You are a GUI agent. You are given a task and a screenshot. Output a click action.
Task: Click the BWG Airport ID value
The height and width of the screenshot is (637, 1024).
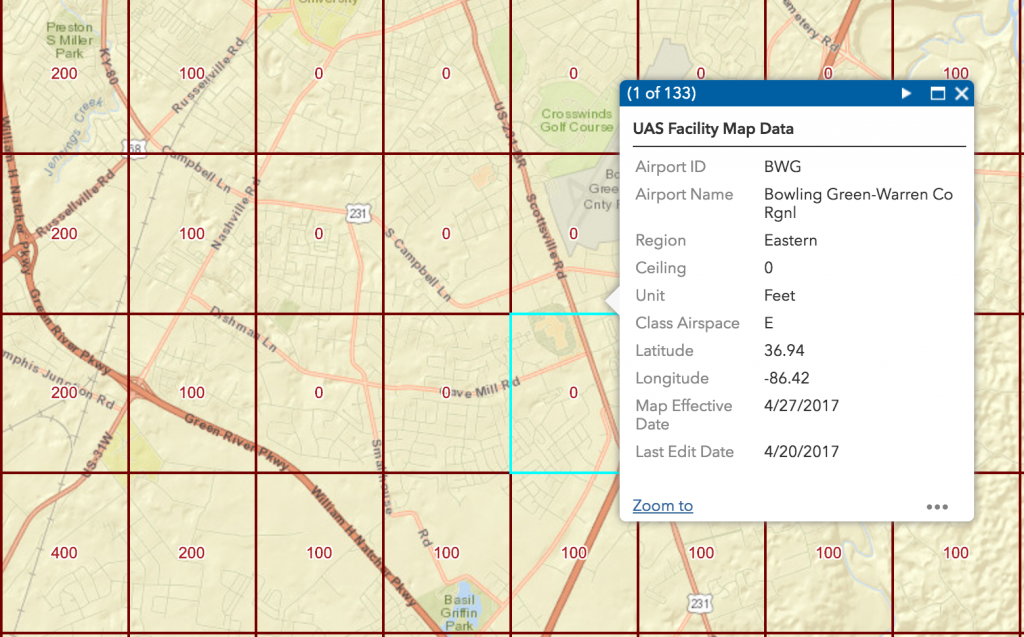tap(782, 167)
